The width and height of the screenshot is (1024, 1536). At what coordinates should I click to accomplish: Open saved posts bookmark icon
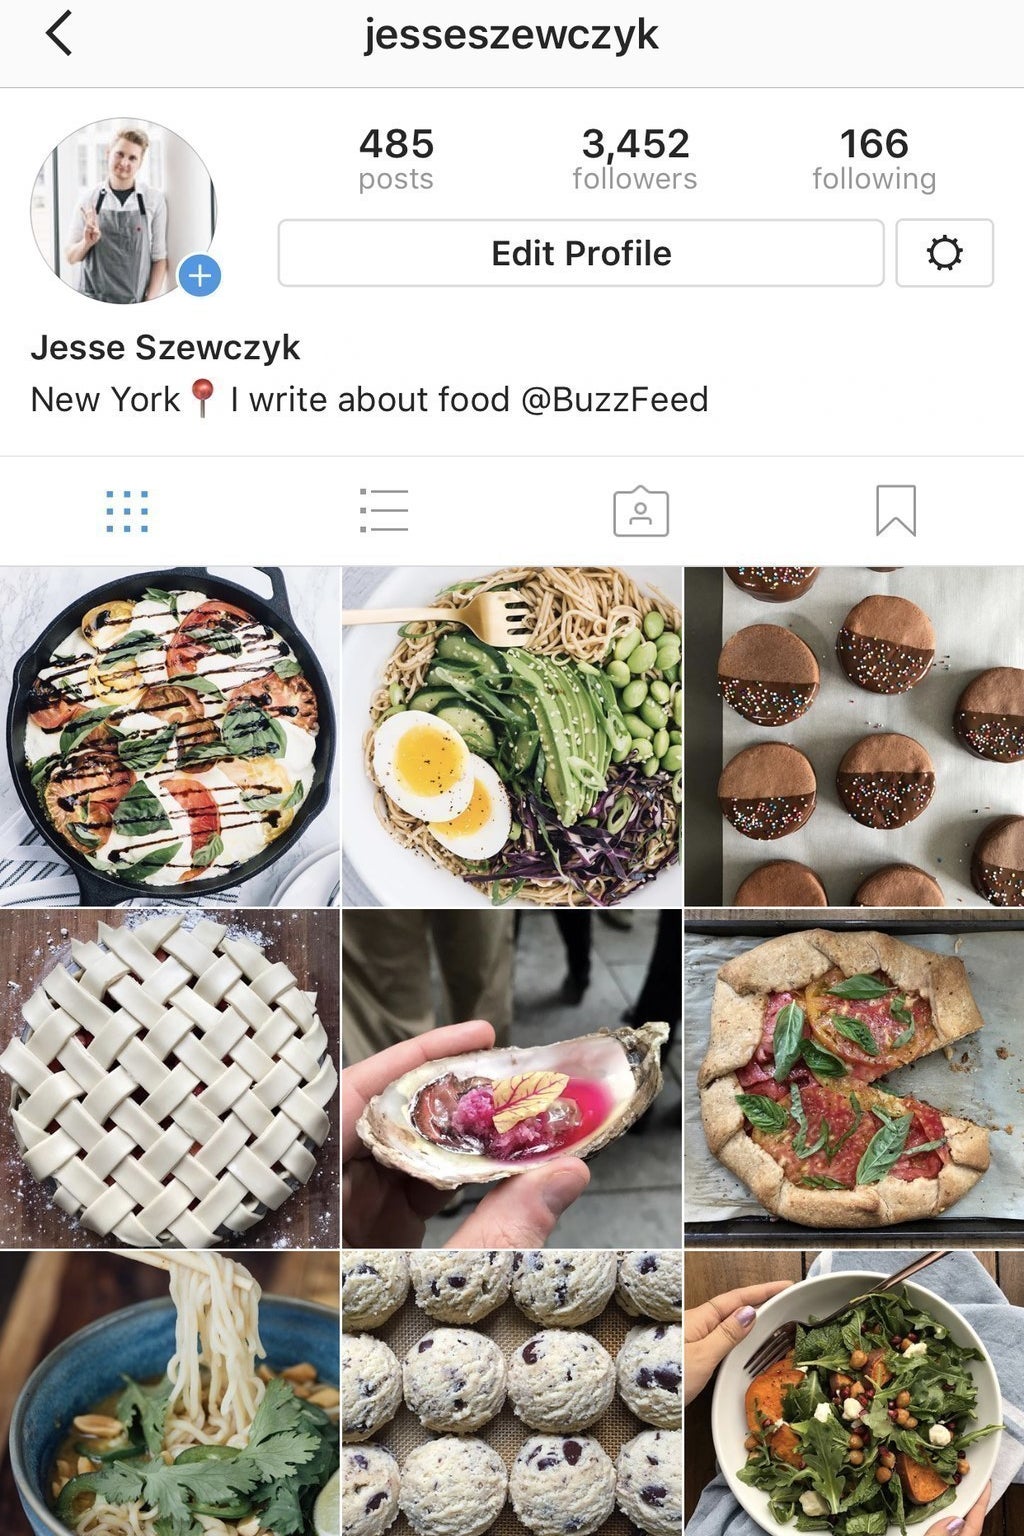pos(896,511)
